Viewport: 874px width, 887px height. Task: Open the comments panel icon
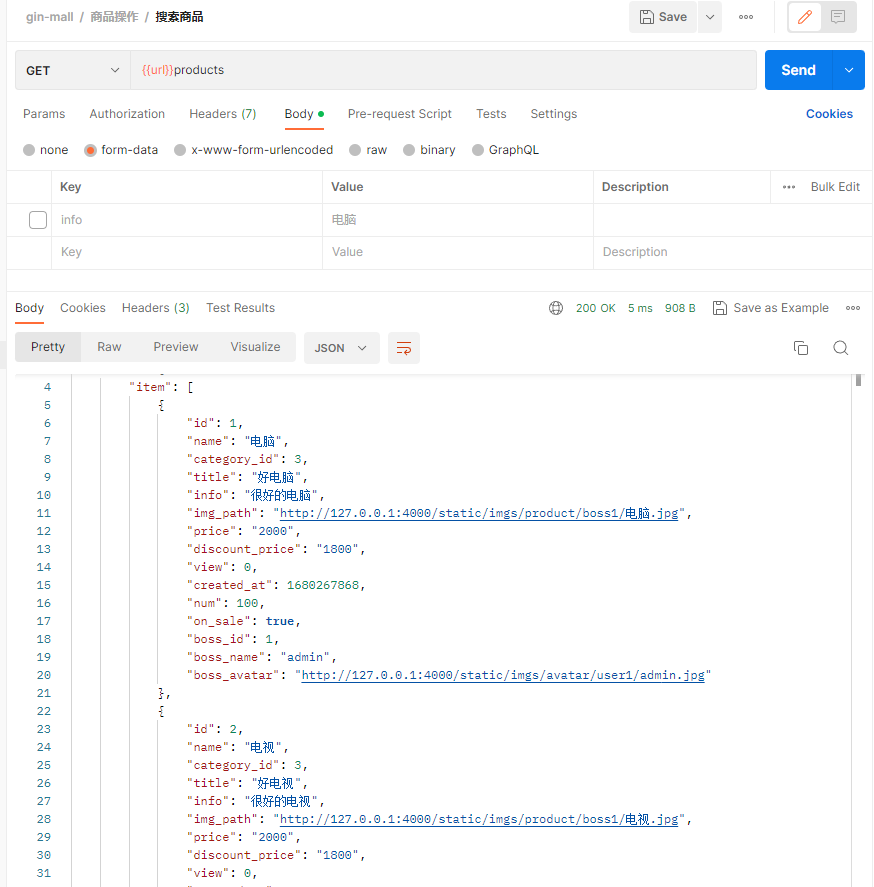tap(838, 17)
